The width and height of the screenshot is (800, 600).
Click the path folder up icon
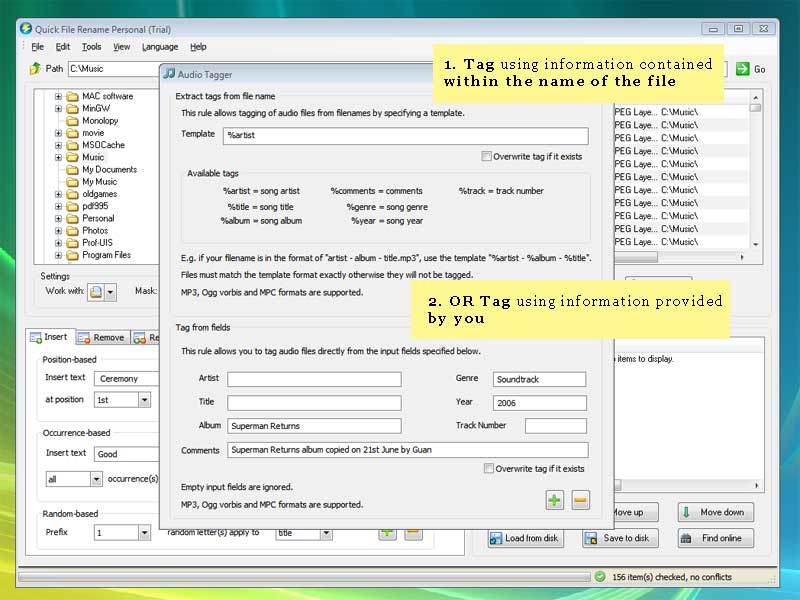[35, 69]
